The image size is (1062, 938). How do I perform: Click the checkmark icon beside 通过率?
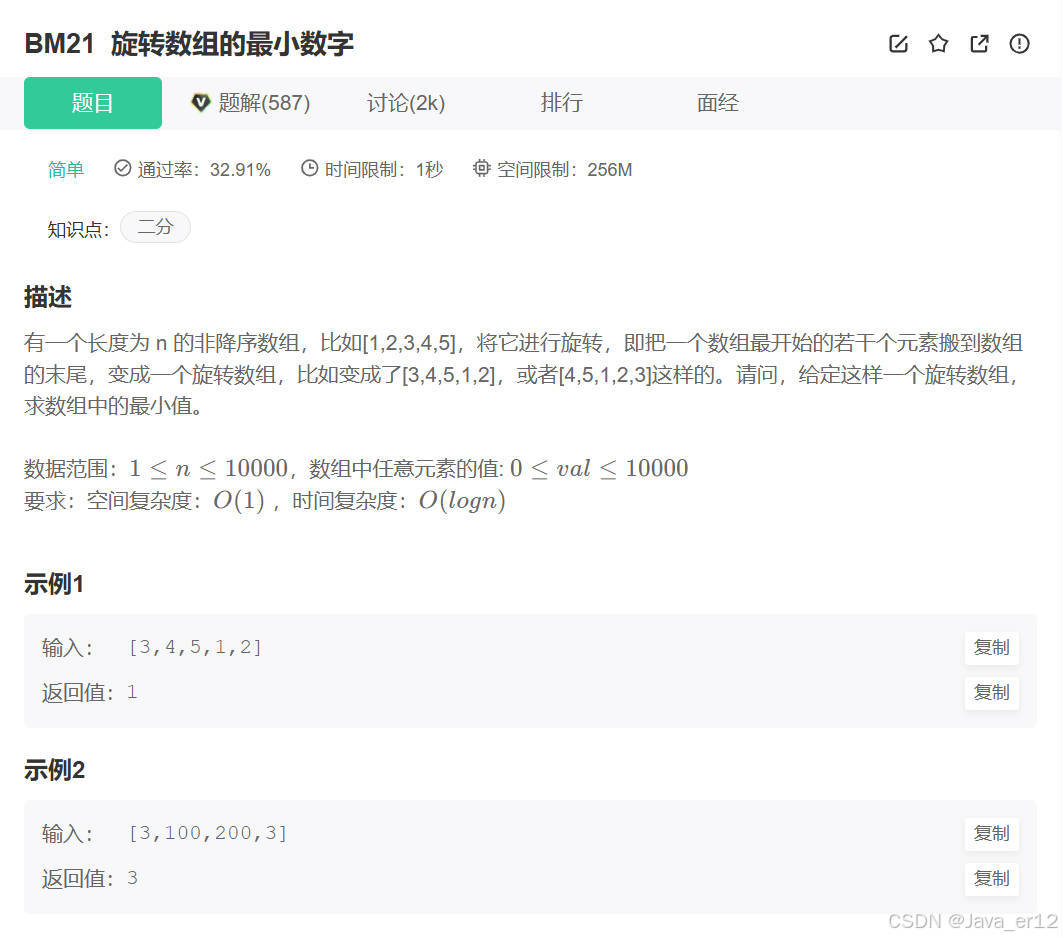[122, 169]
